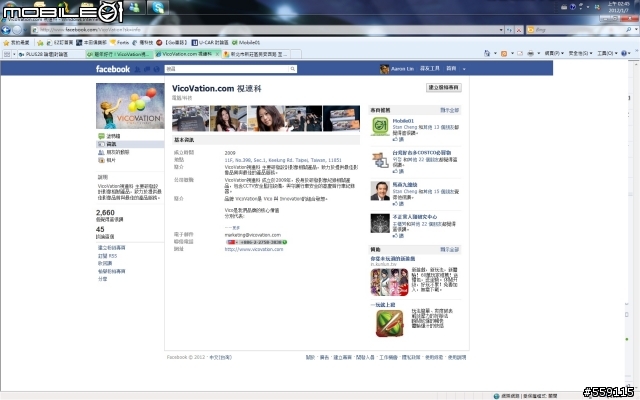Open Skype from the taskbar
640x400 pixels.
coord(158,7)
